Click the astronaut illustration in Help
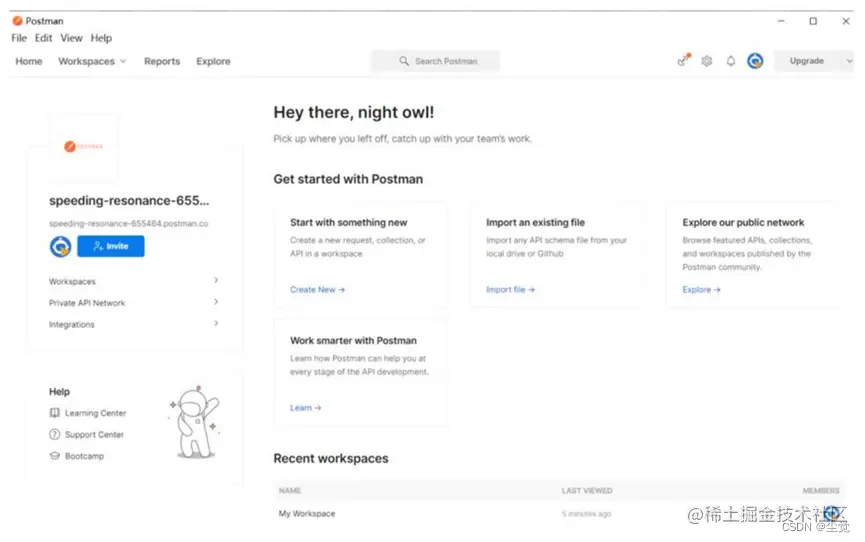 [195, 422]
